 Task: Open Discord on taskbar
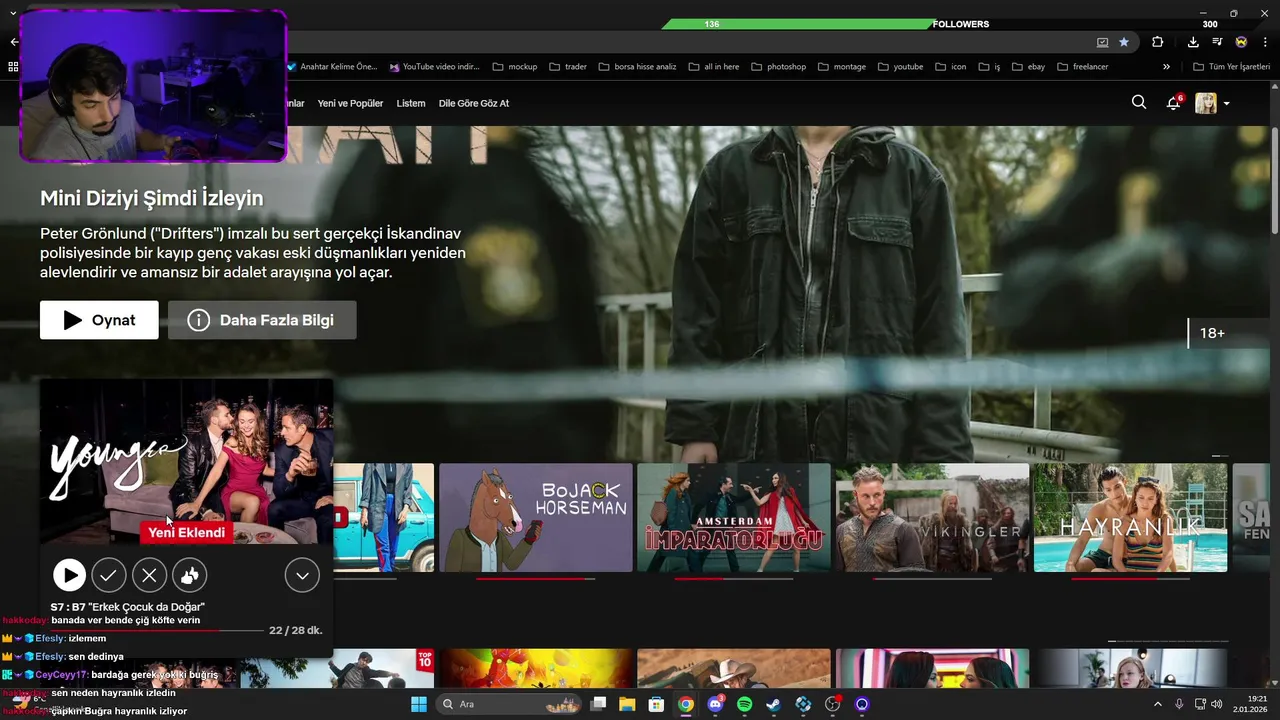coord(715,704)
